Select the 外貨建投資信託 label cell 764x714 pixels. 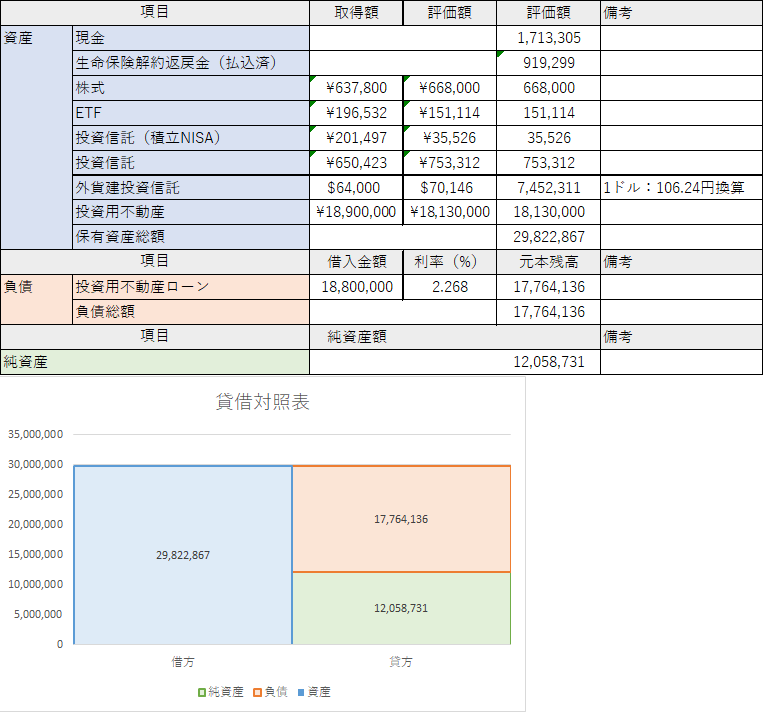pos(191,188)
